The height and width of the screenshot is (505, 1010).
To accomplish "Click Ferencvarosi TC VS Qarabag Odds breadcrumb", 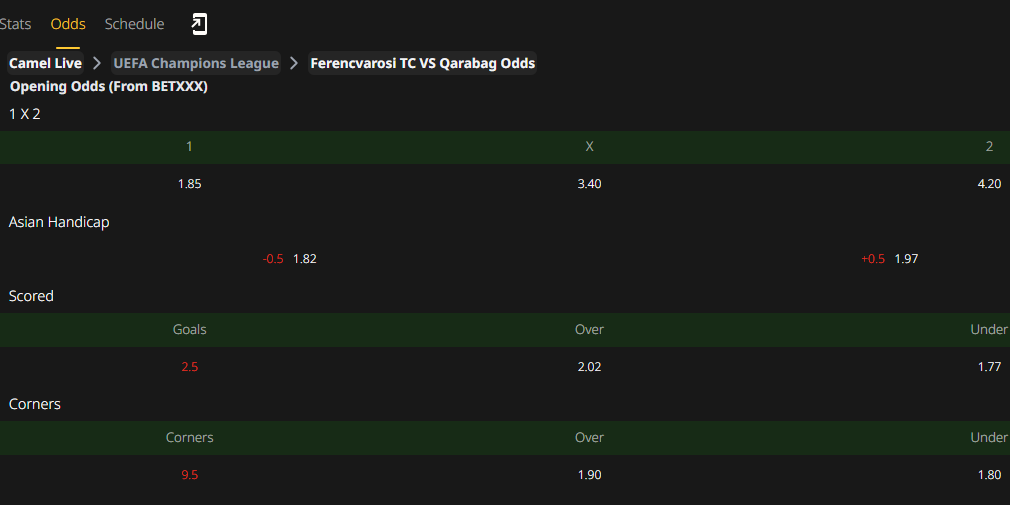I will click(x=423, y=63).
